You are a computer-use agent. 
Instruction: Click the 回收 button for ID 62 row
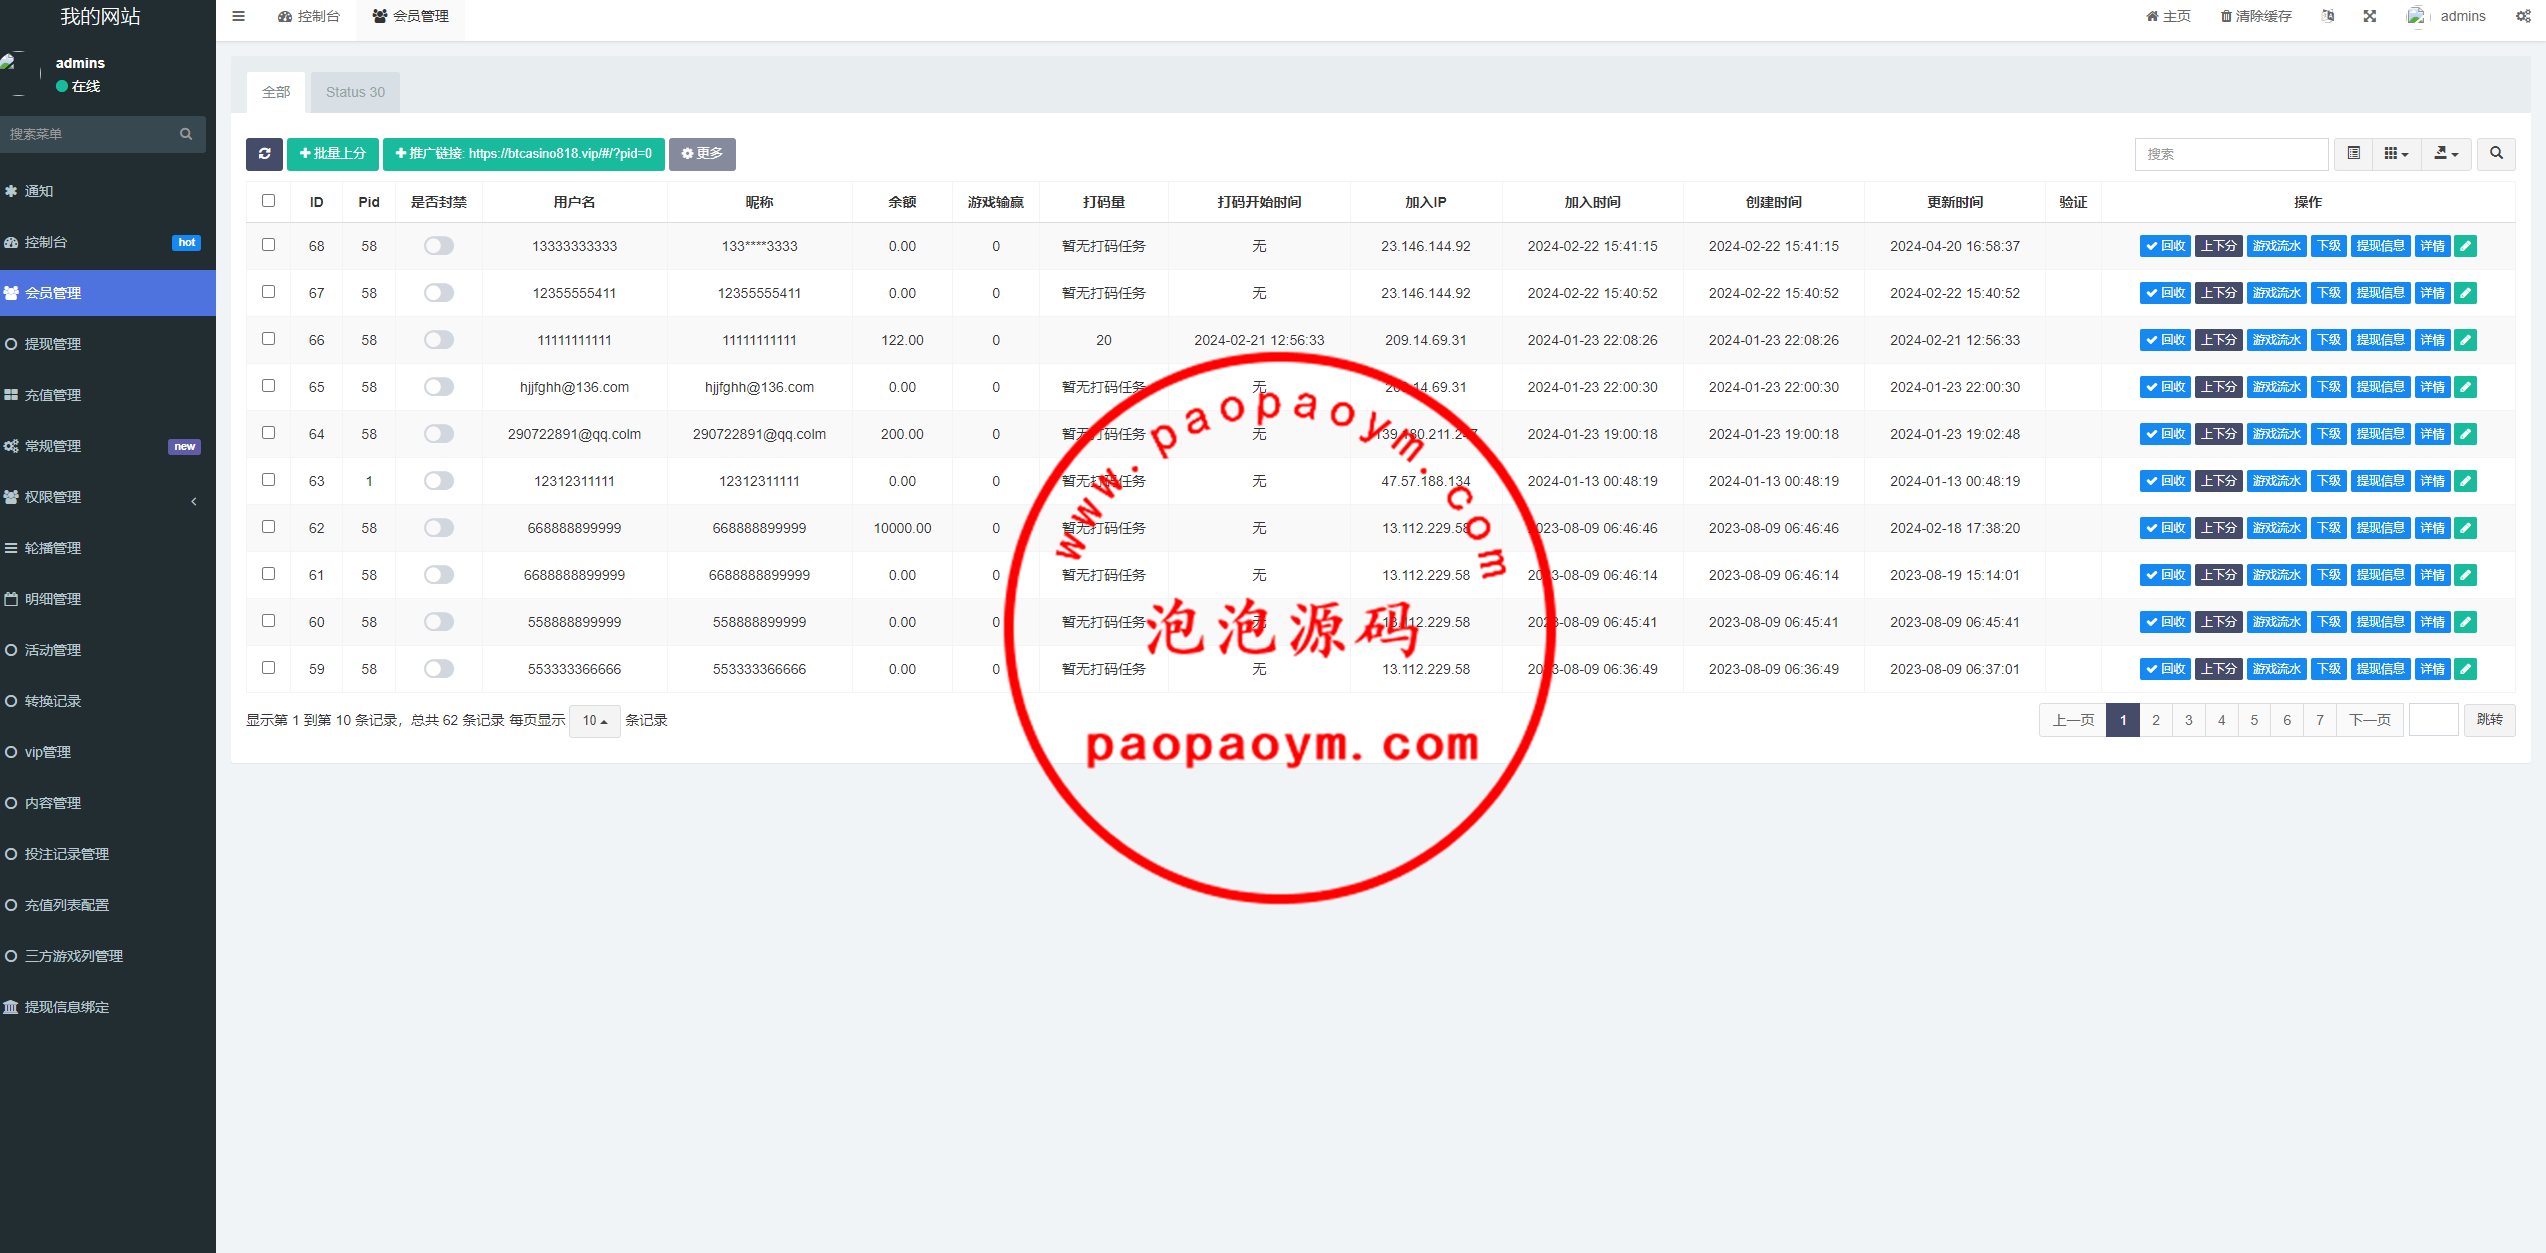tap(2165, 528)
